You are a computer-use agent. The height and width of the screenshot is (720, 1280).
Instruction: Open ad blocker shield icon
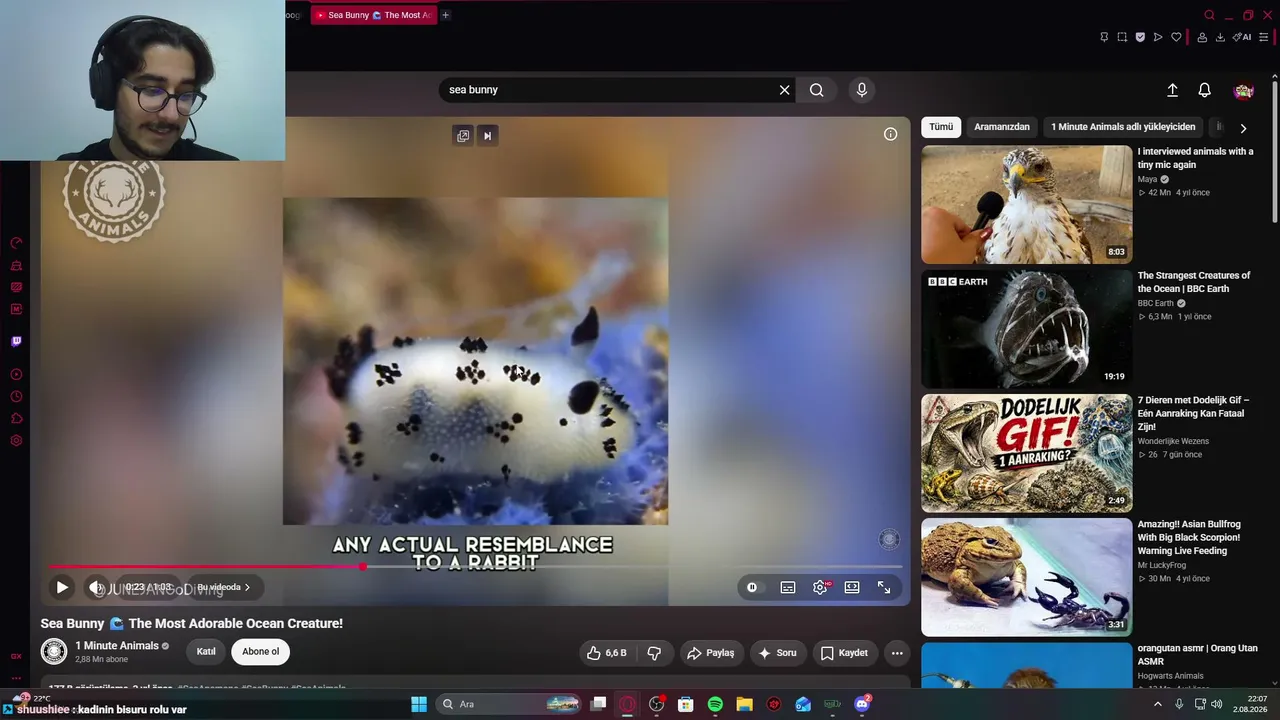click(x=1140, y=37)
